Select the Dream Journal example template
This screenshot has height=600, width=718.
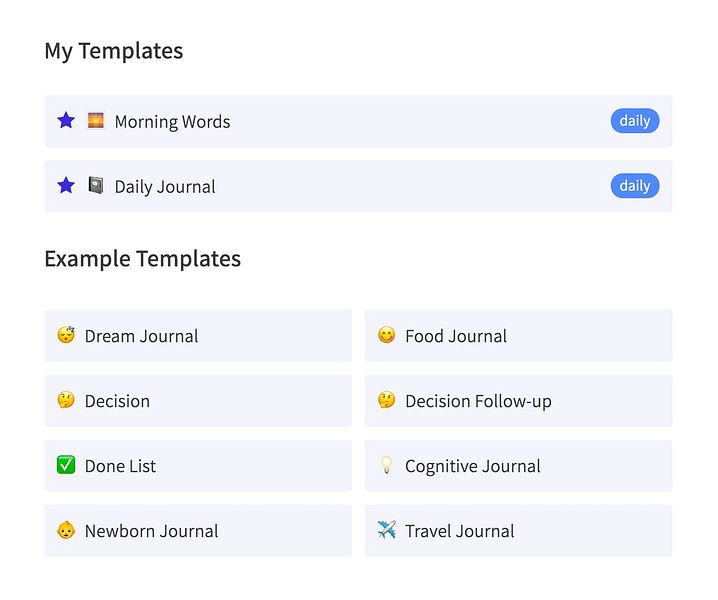(x=141, y=337)
